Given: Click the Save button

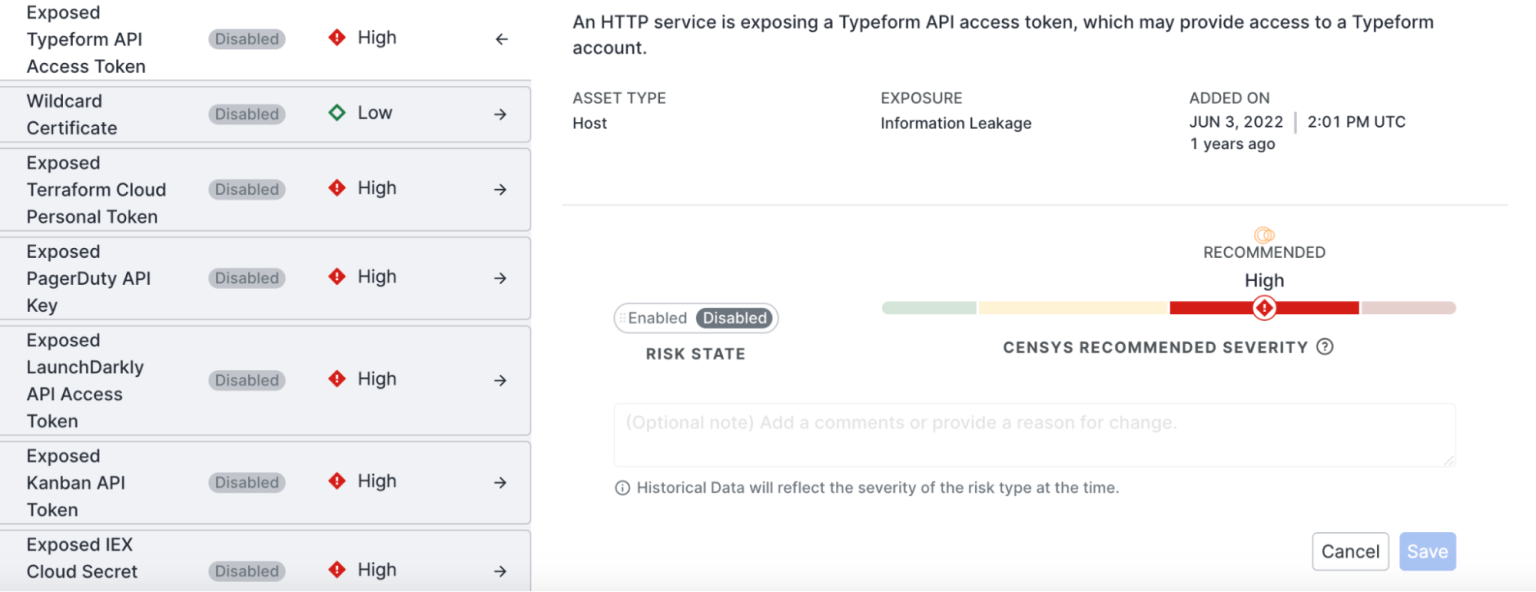Looking at the screenshot, I should coord(1427,551).
